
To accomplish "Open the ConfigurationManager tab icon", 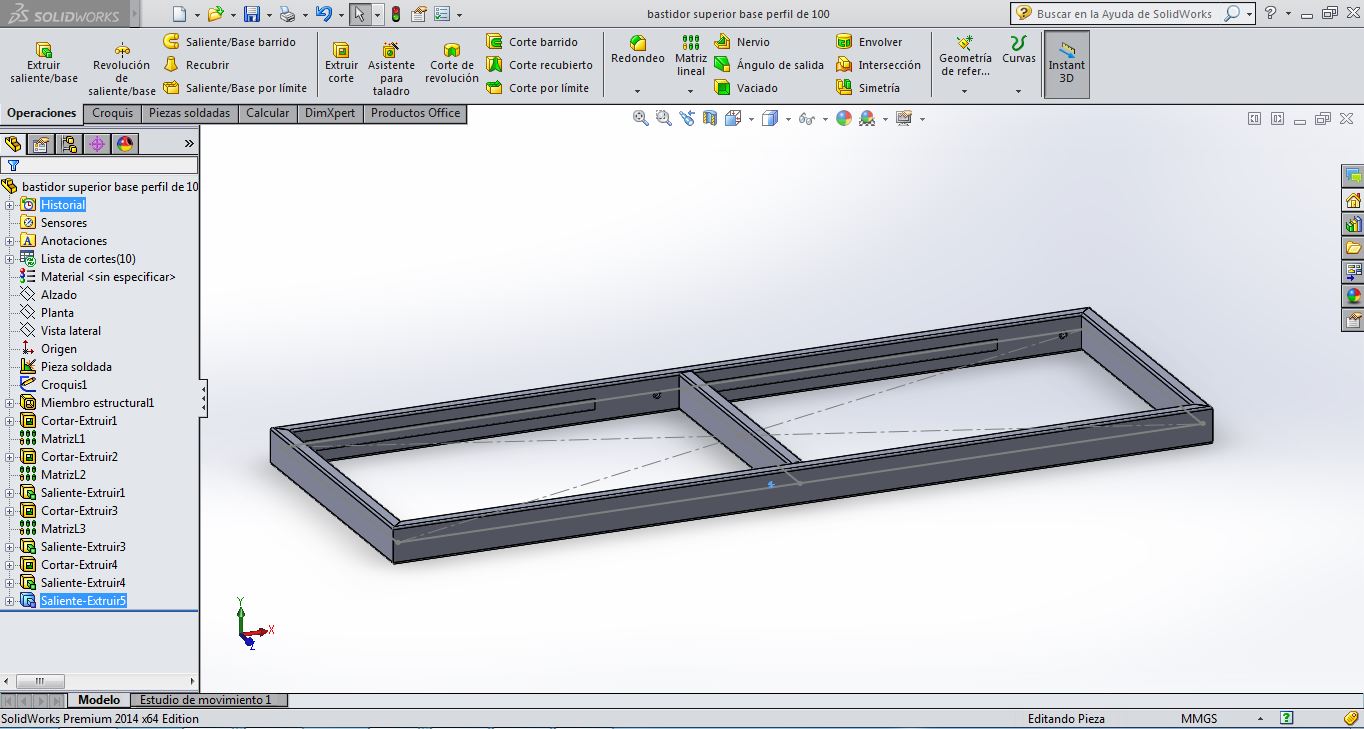I will click(x=69, y=144).
